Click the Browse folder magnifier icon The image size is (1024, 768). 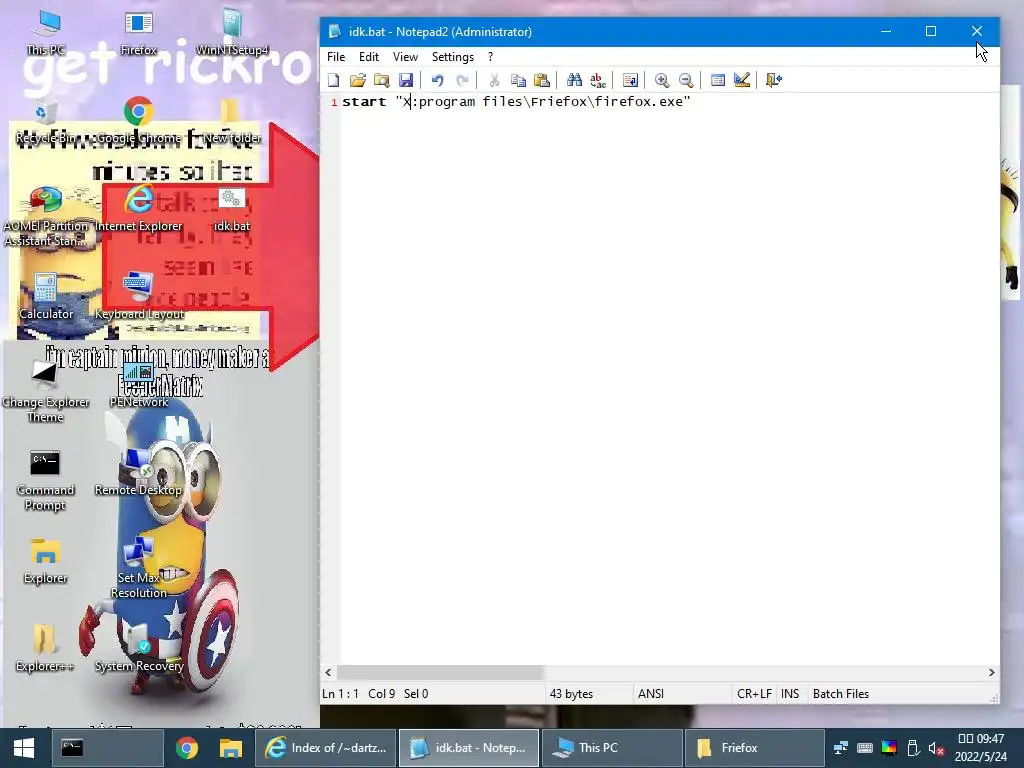[381, 80]
